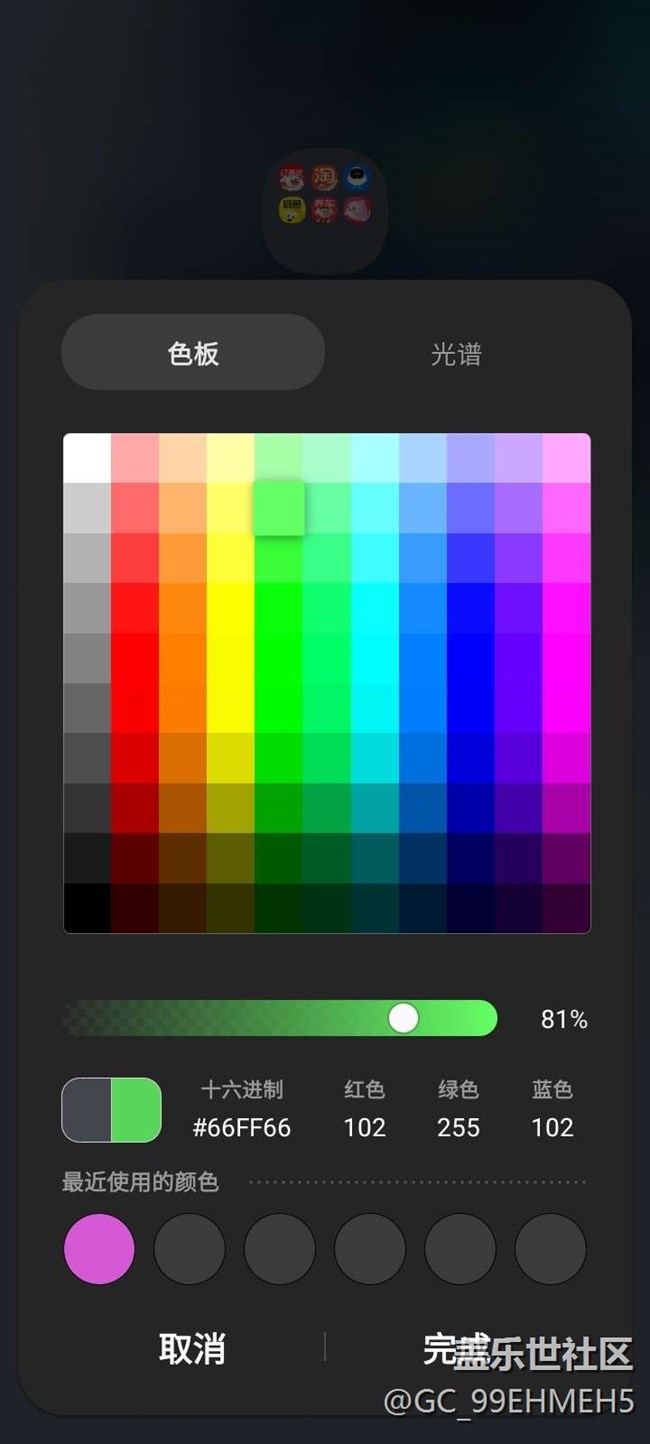
Task: Pick the pure black swatch at palette bottom
Action: [87, 908]
